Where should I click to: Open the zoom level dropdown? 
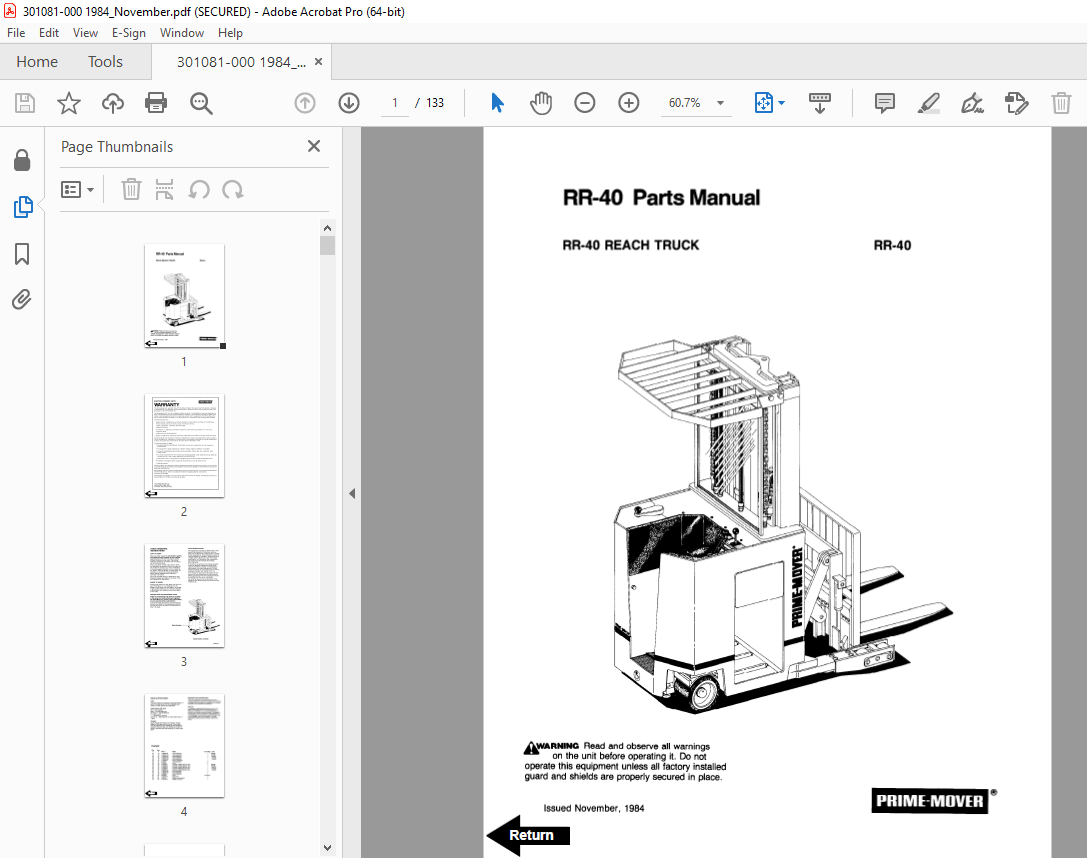720,102
